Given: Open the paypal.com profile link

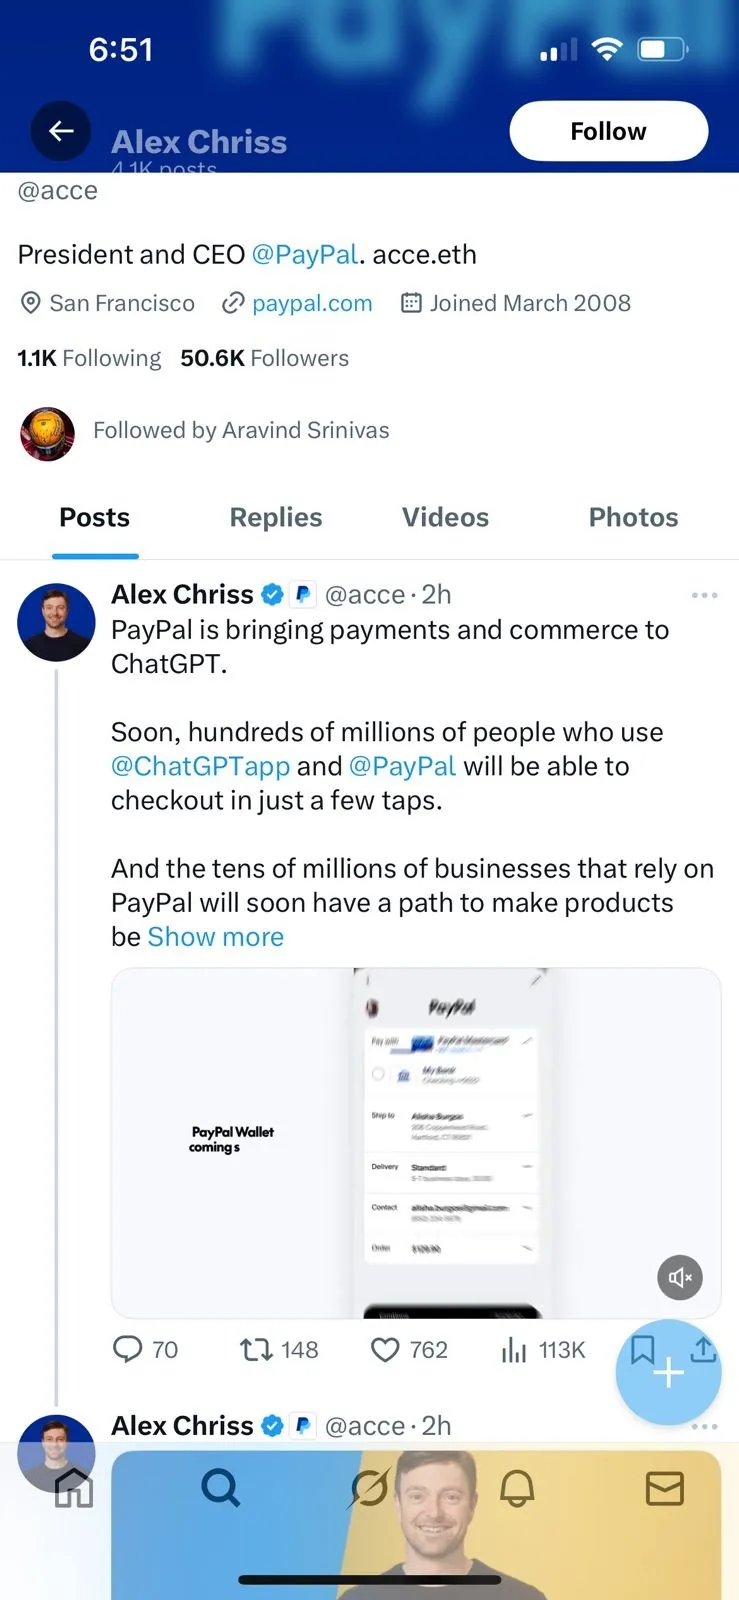Looking at the screenshot, I should tap(311, 303).
